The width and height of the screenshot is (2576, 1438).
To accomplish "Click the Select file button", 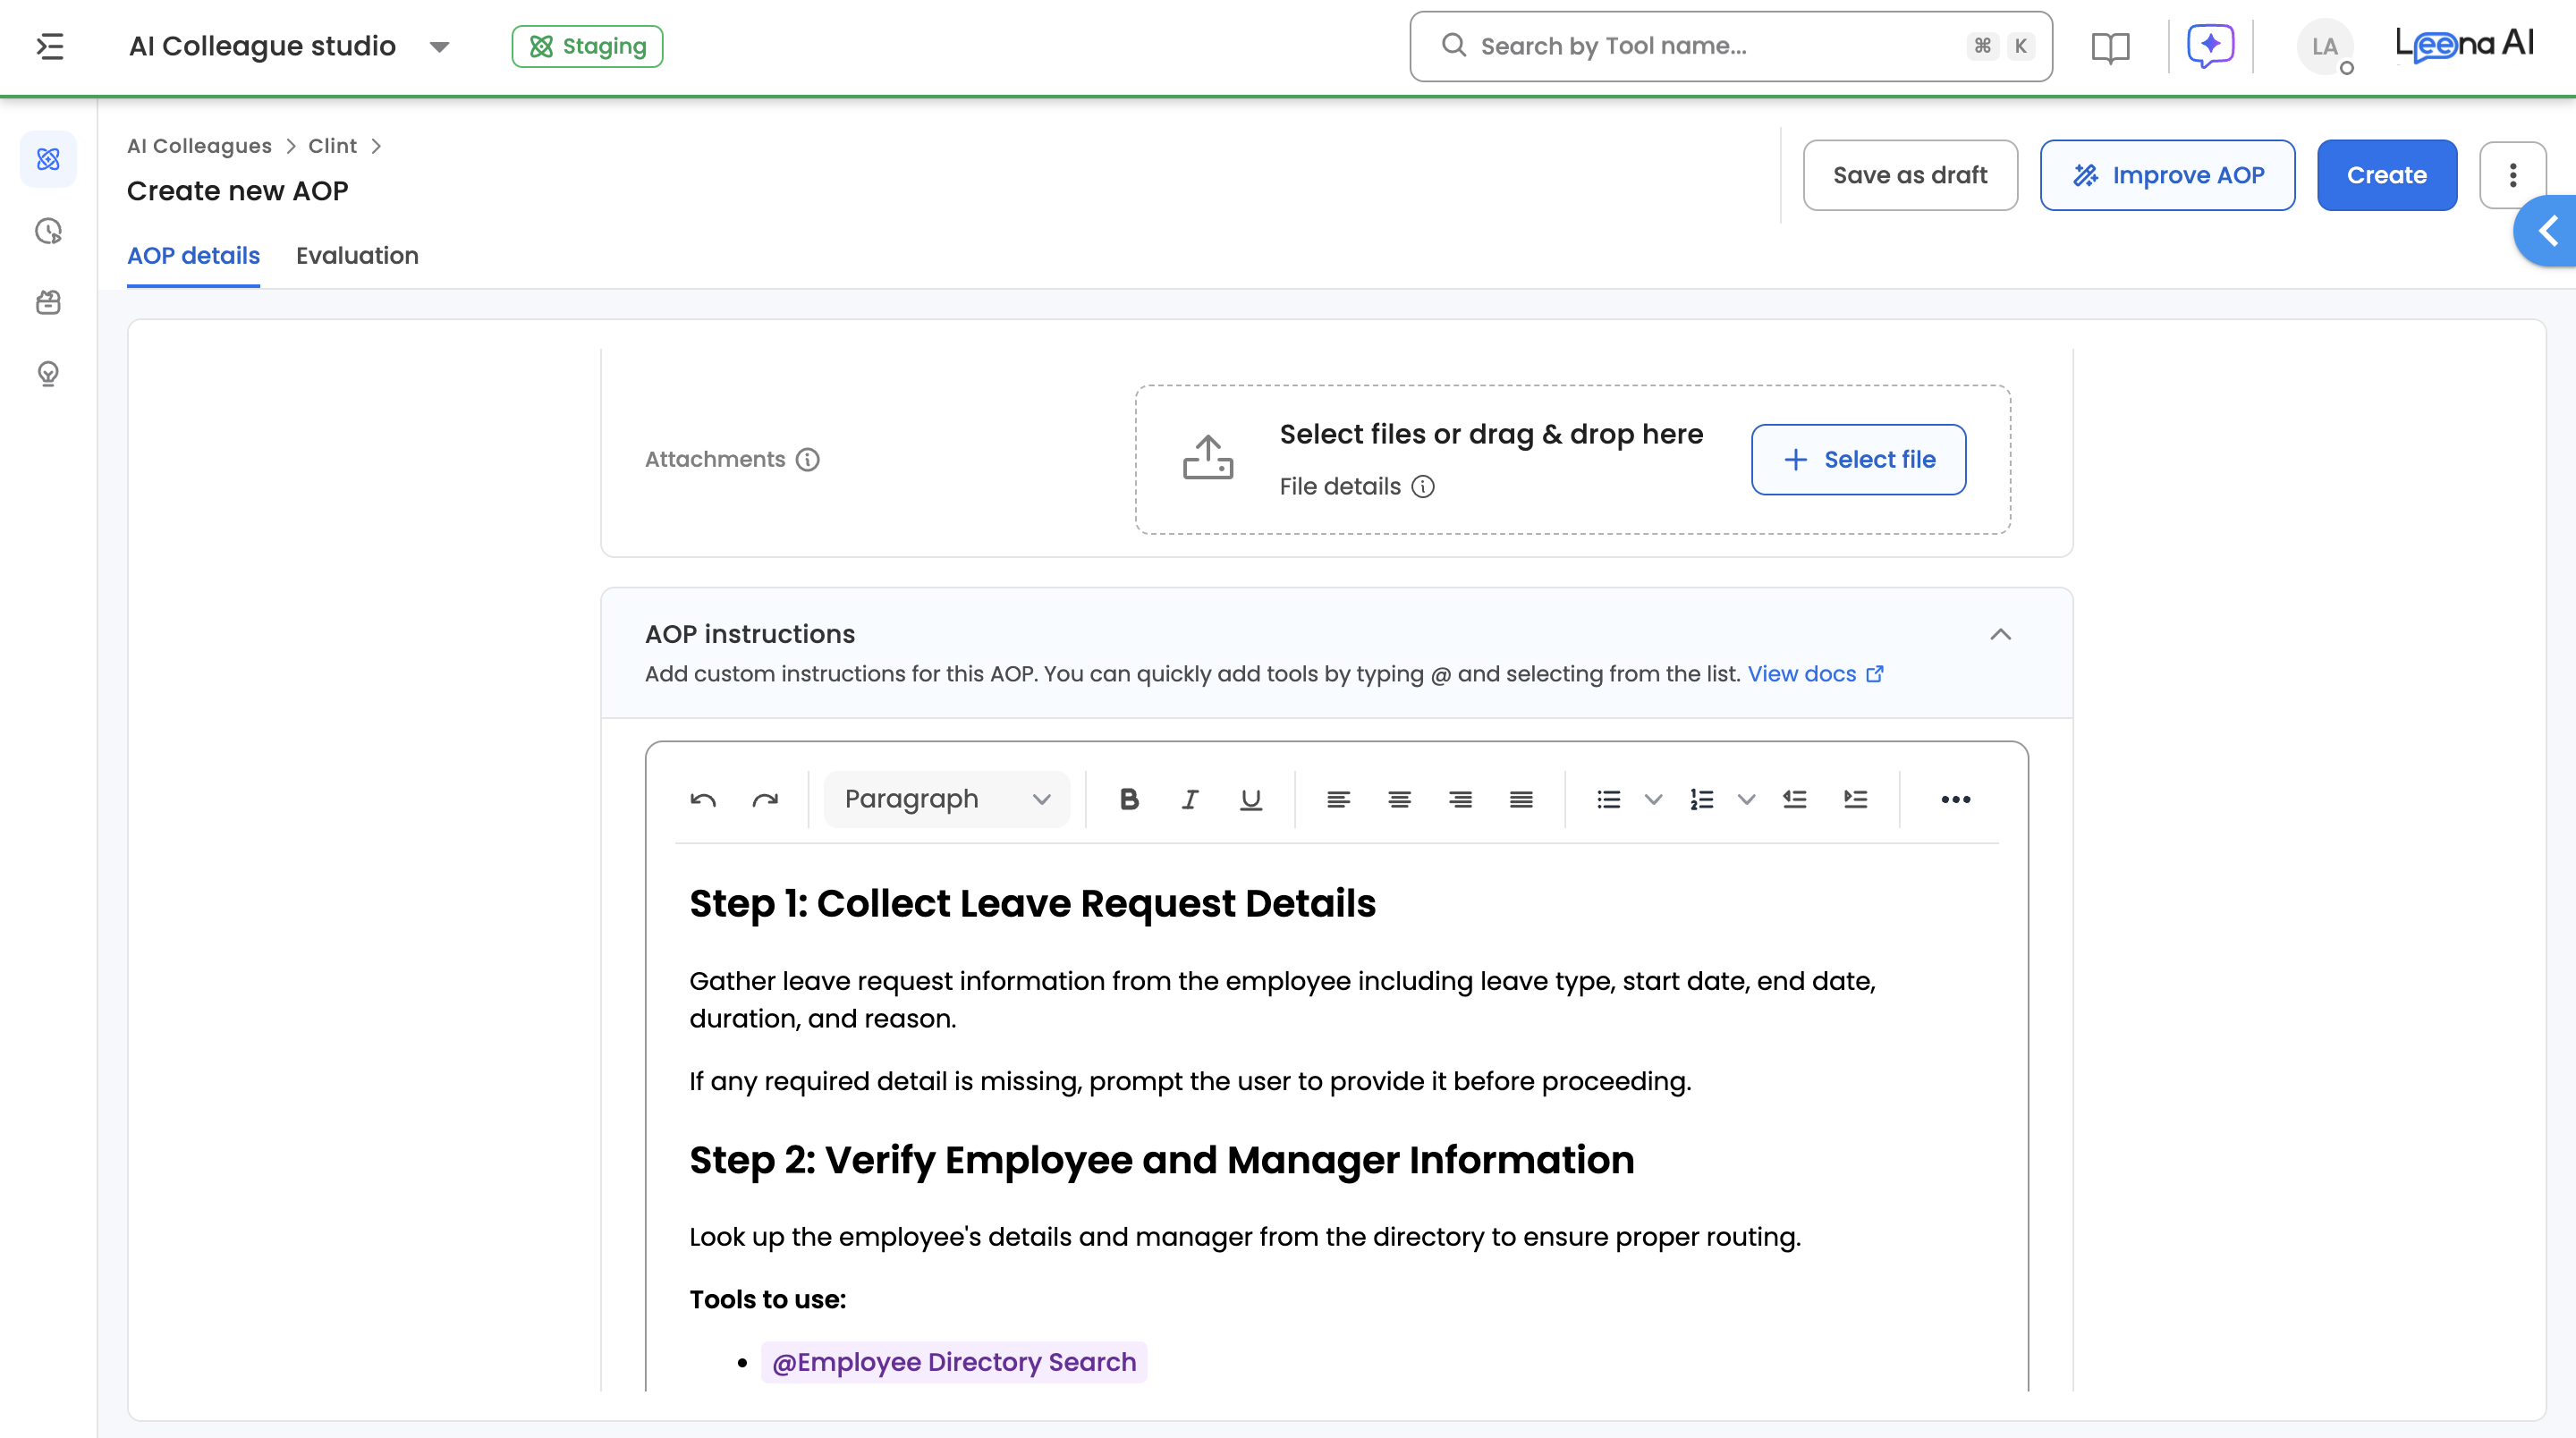I will coord(1858,460).
